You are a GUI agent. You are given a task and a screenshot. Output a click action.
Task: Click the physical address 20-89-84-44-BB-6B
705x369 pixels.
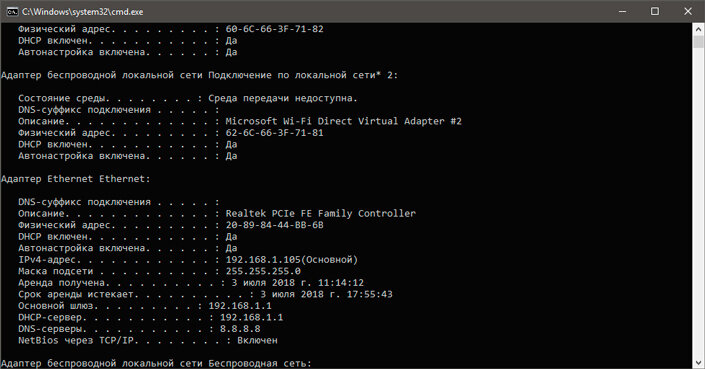[274, 225]
